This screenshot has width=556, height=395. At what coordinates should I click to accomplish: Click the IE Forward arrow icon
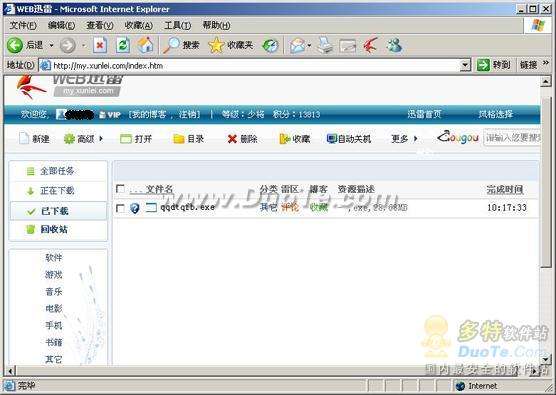click(x=67, y=45)
